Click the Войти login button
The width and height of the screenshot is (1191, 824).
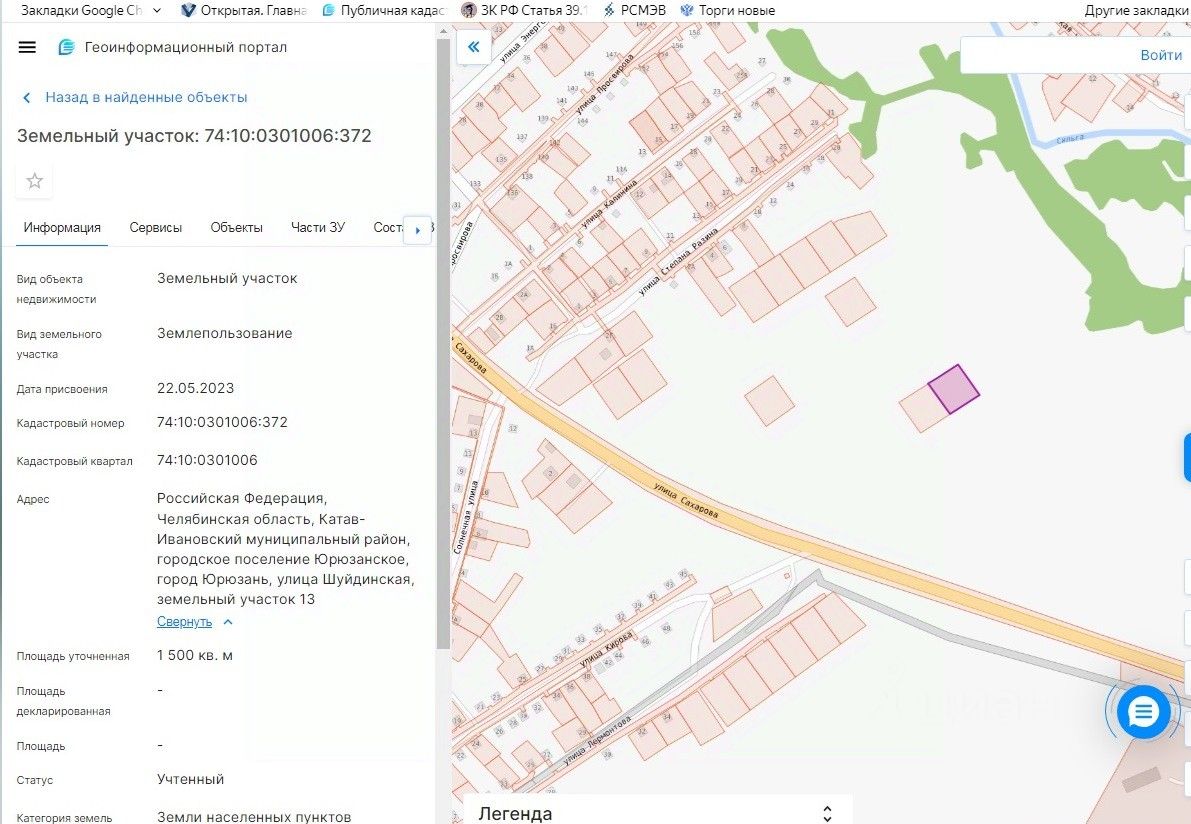[1160, 55]
